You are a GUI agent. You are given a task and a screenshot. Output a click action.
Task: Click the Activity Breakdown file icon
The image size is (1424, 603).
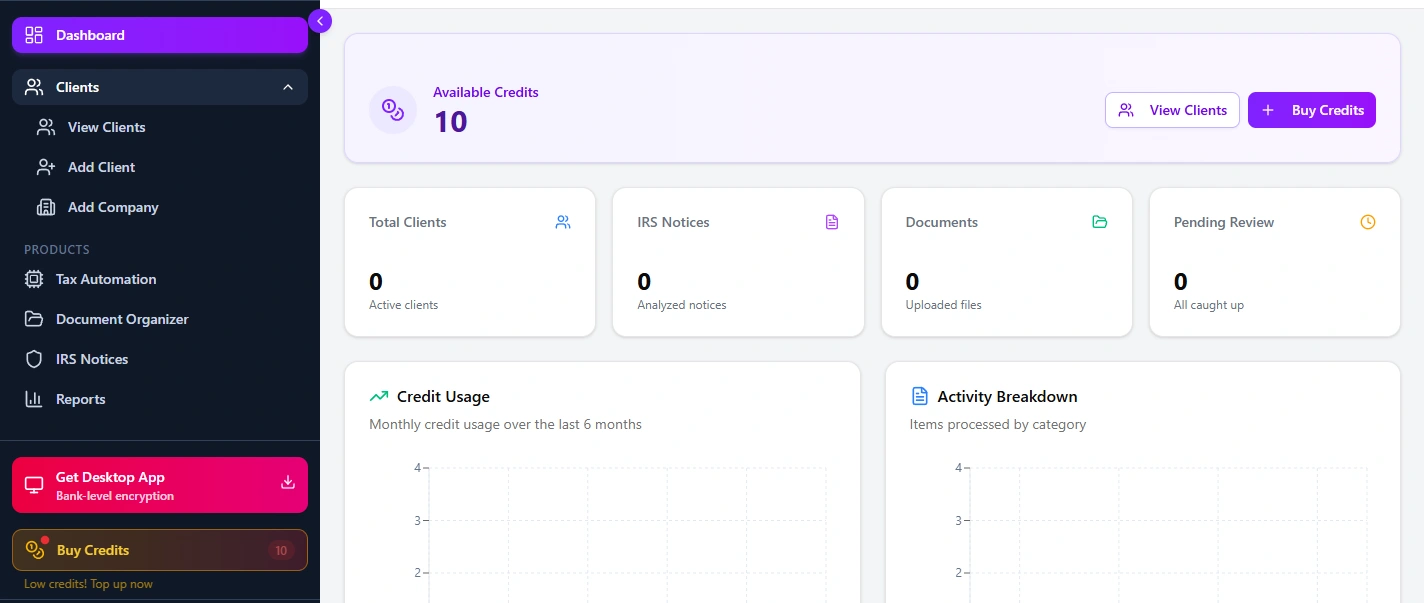(x=920, y=397)
